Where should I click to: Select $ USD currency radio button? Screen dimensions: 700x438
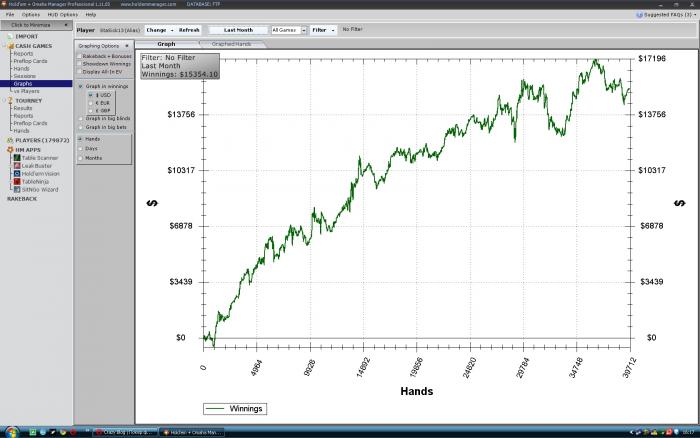[91, 95]
